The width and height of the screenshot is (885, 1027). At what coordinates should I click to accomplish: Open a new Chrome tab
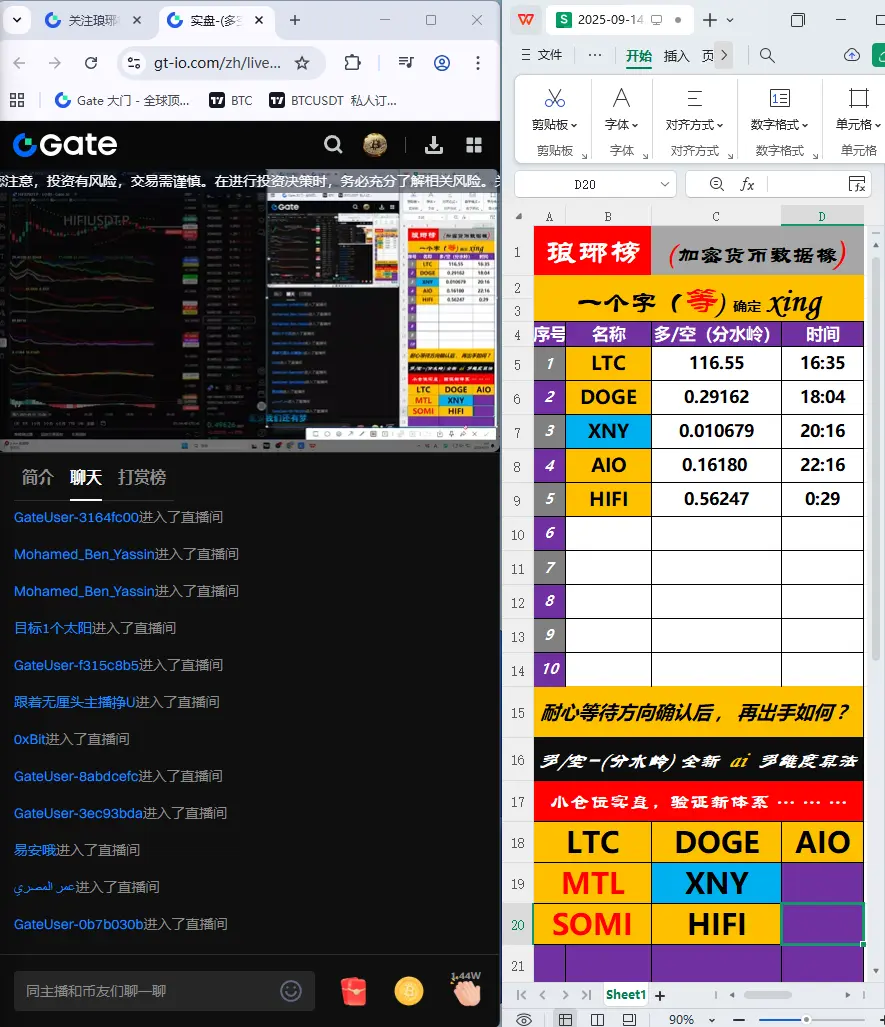click(295, 20)
